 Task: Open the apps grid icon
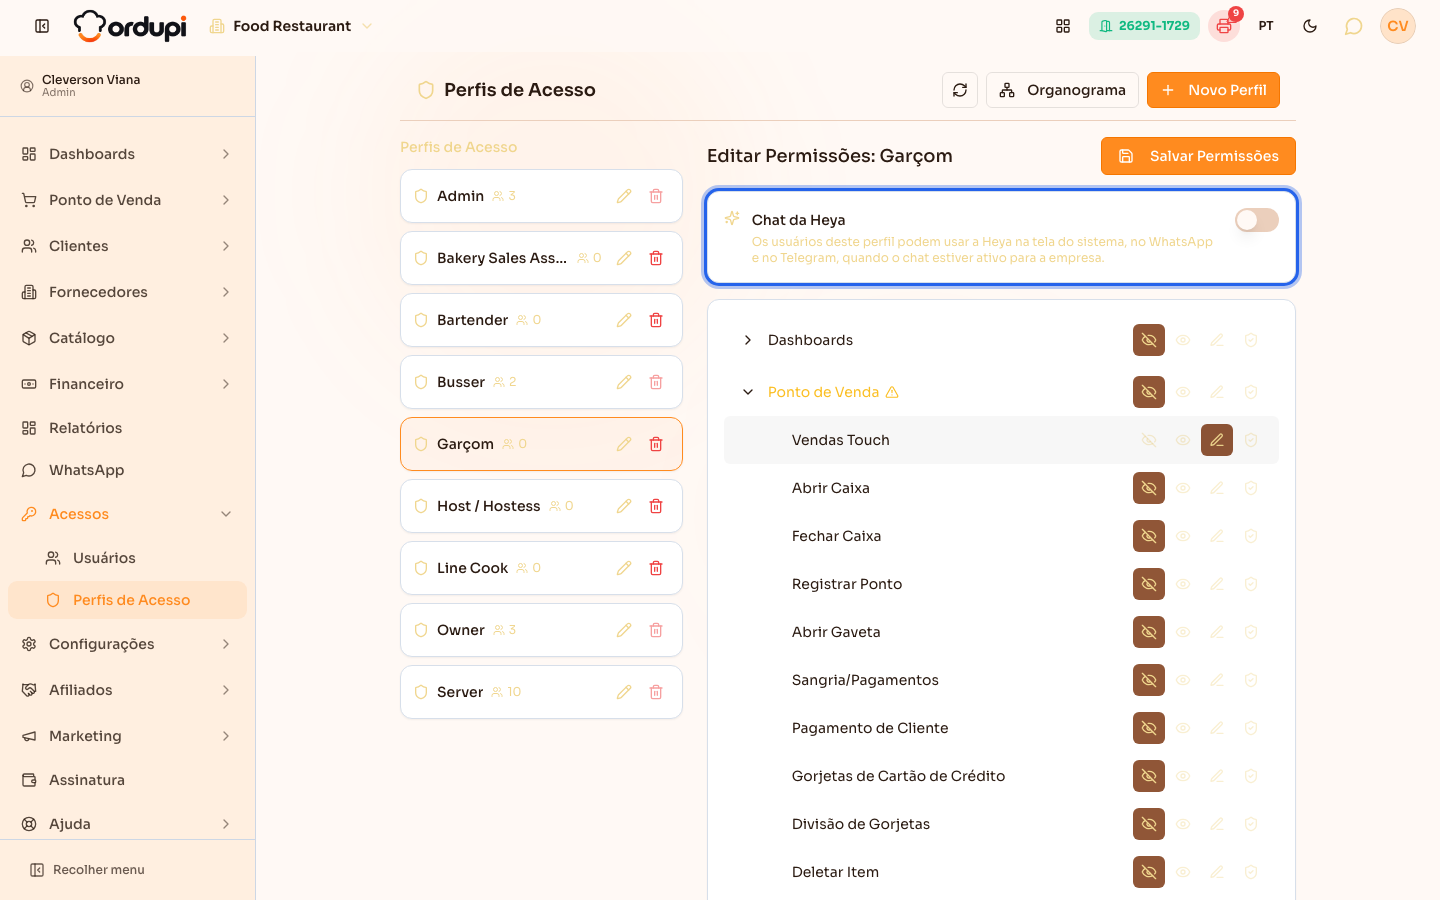click(1063, 26)
